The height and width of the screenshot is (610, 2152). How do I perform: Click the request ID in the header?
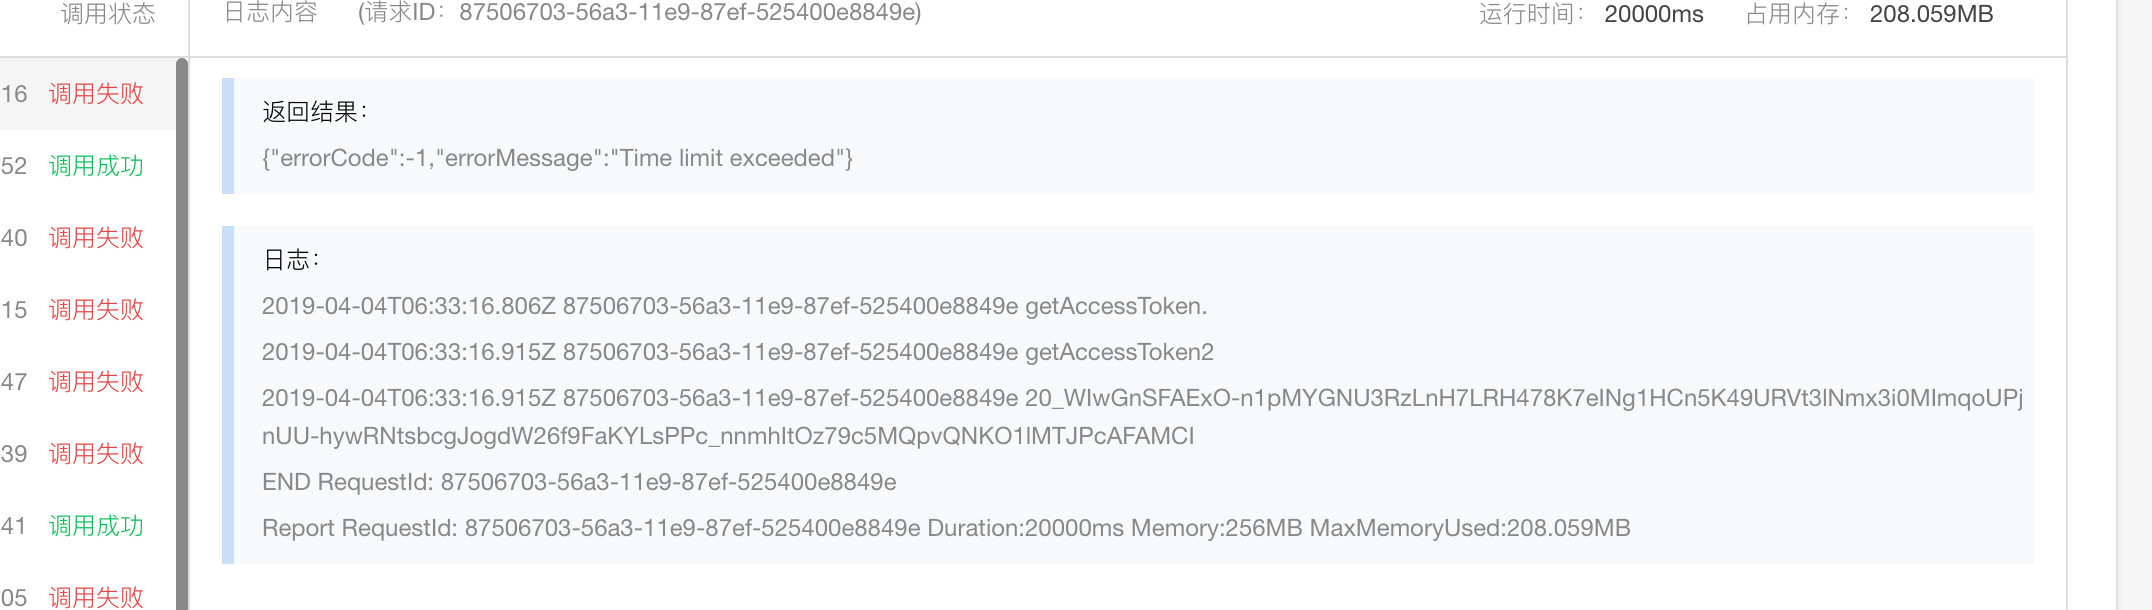coord(640,13)
